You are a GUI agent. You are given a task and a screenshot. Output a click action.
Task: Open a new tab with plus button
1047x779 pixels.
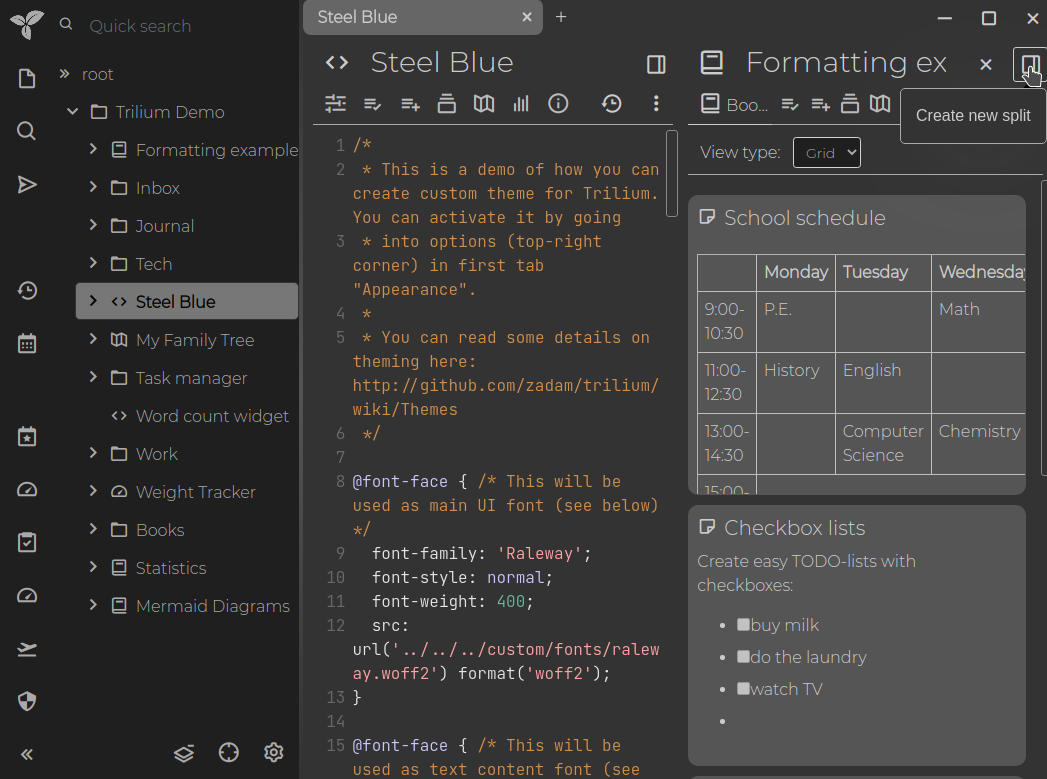click(x=561, y=17)
